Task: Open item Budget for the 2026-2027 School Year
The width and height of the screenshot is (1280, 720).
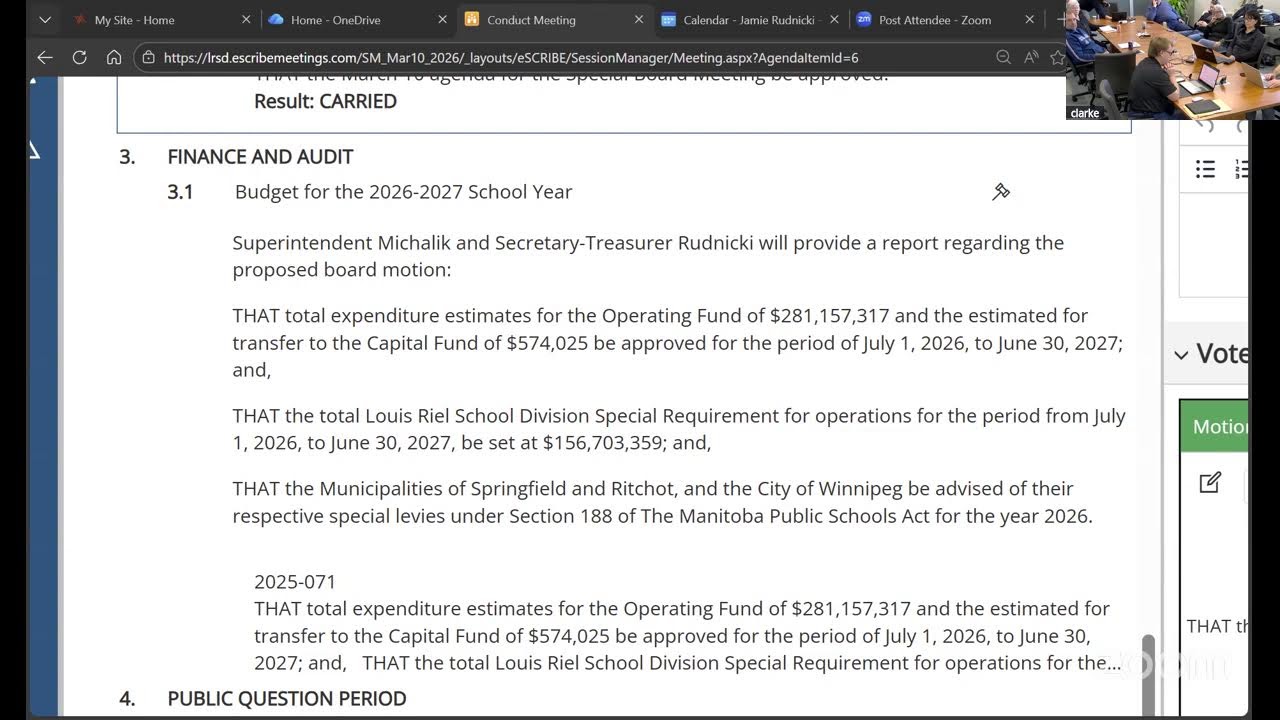Action: pos(403,192)
